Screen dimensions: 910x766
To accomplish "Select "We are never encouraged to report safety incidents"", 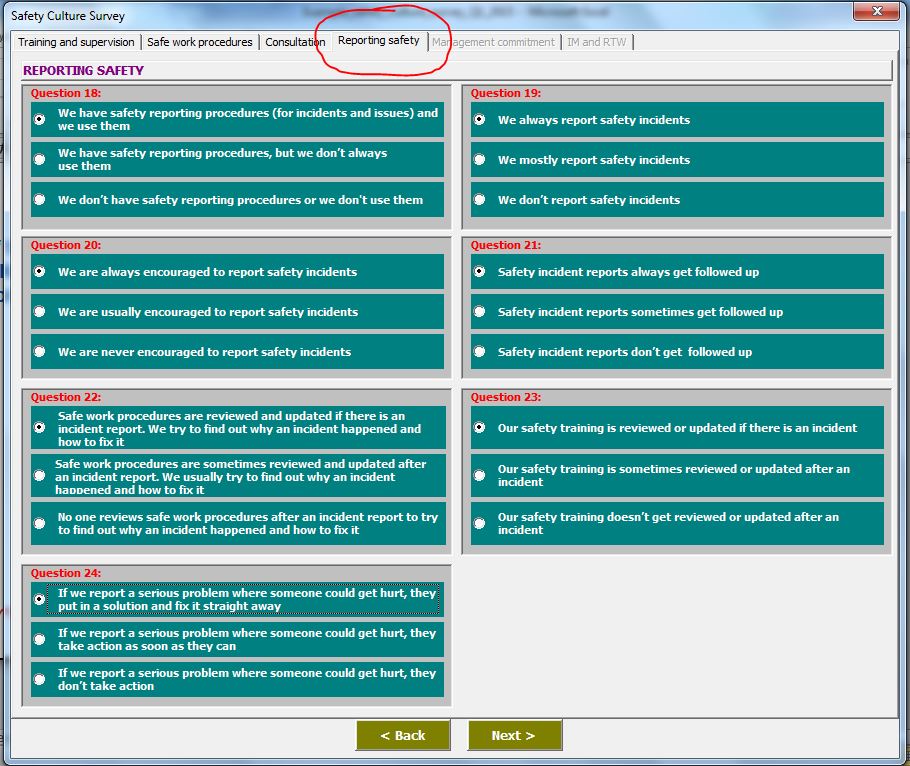I will pyautogui.click(x=38, y=350).
